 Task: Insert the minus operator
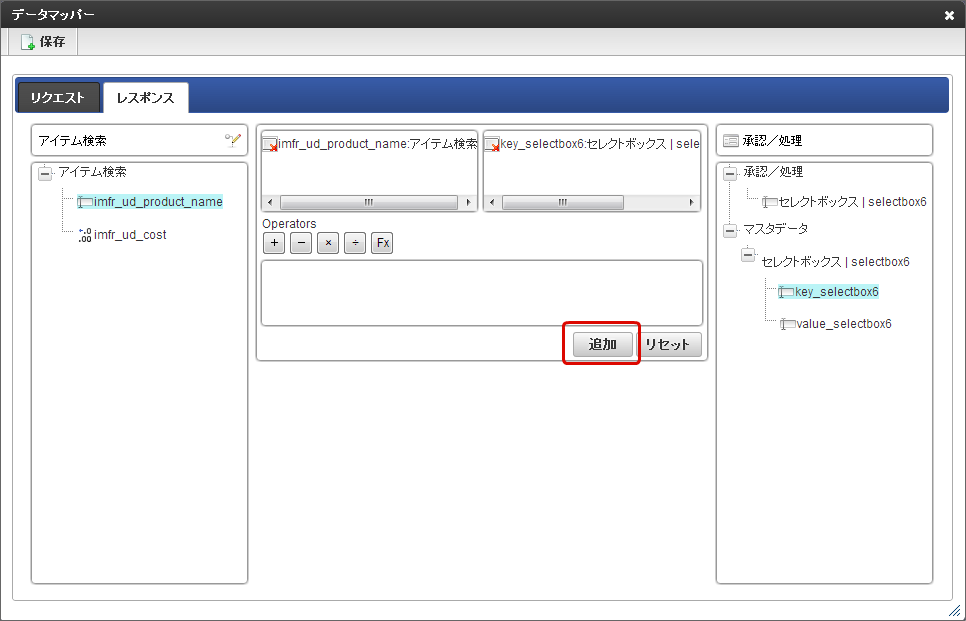click(x=301, y=243)
